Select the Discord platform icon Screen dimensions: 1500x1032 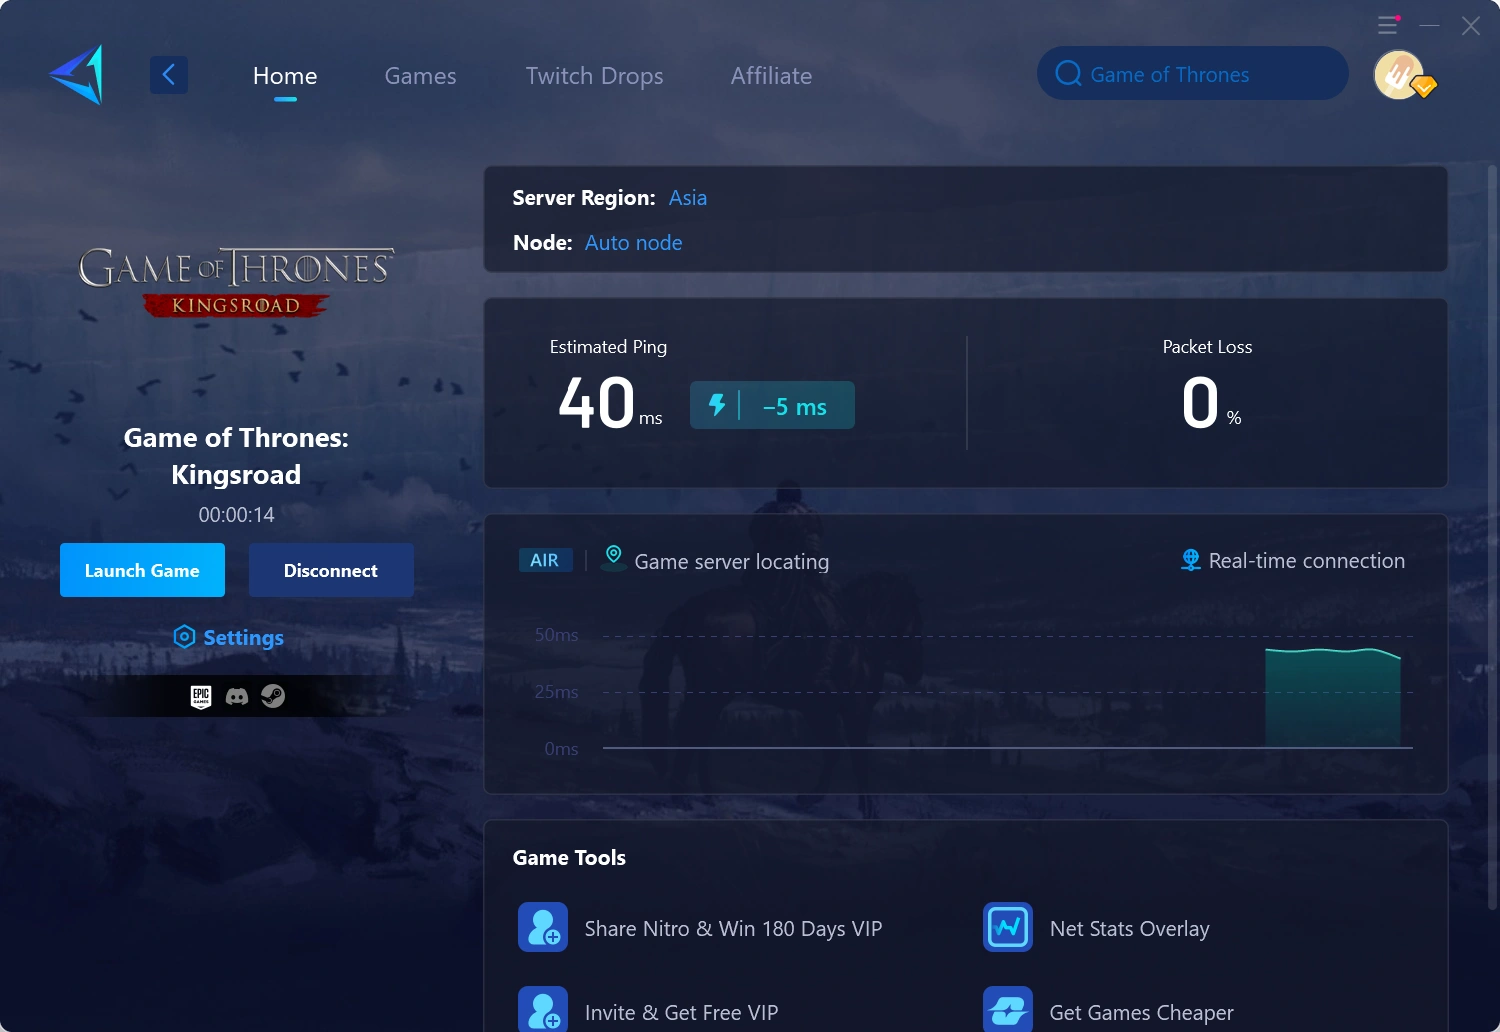click(x=237, y=696)
